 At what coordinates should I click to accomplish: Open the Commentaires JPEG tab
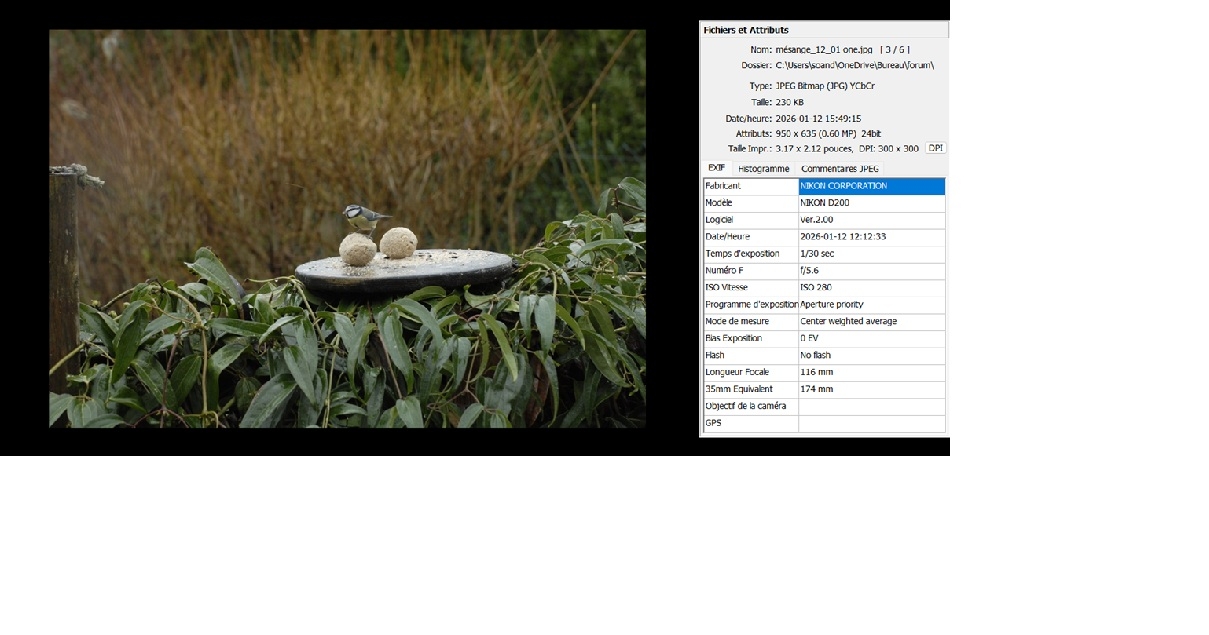839,169
